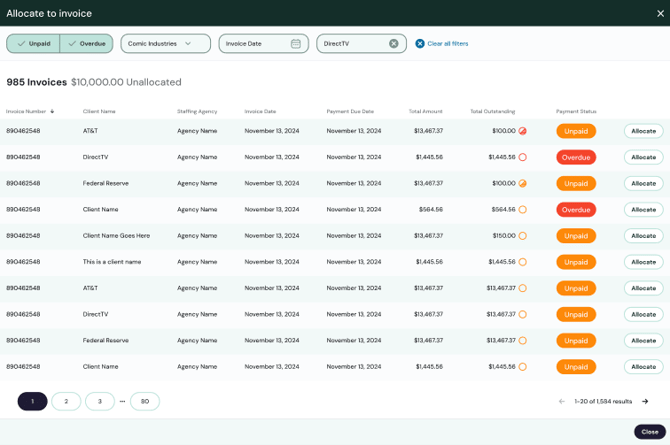
Task: Toggle the Unpaid filter chip
Action: pyautogui.click(x=33, y=44)
